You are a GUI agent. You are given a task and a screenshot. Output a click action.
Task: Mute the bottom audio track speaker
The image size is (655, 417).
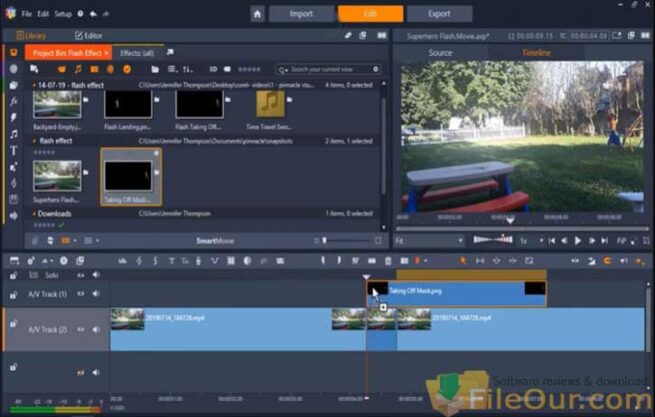pos(96,372)
